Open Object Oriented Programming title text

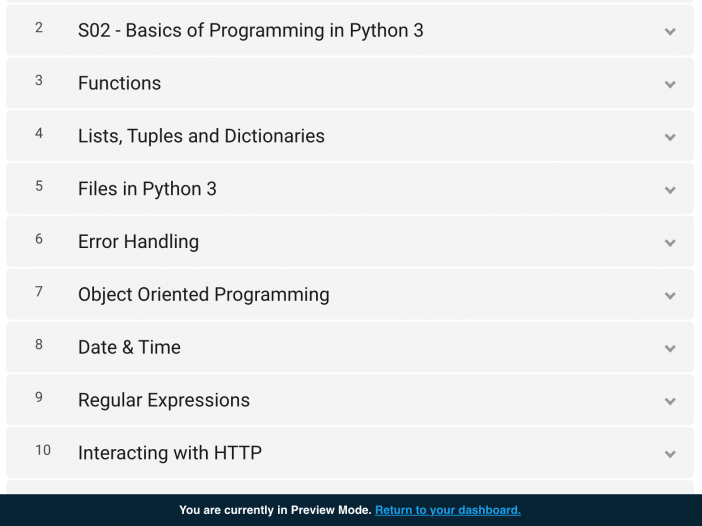(204, 295)
